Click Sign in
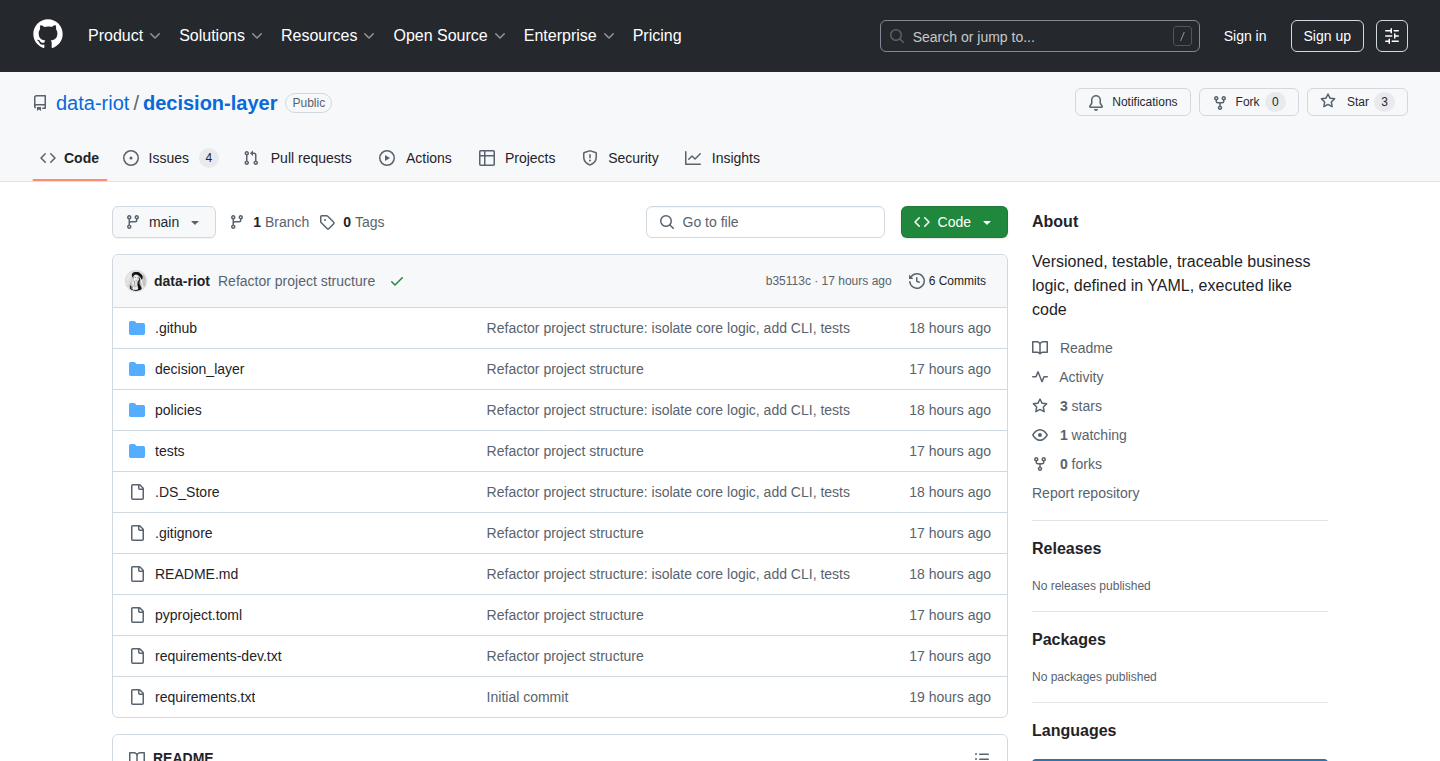1440x761 pixels. pos(1245,36)
